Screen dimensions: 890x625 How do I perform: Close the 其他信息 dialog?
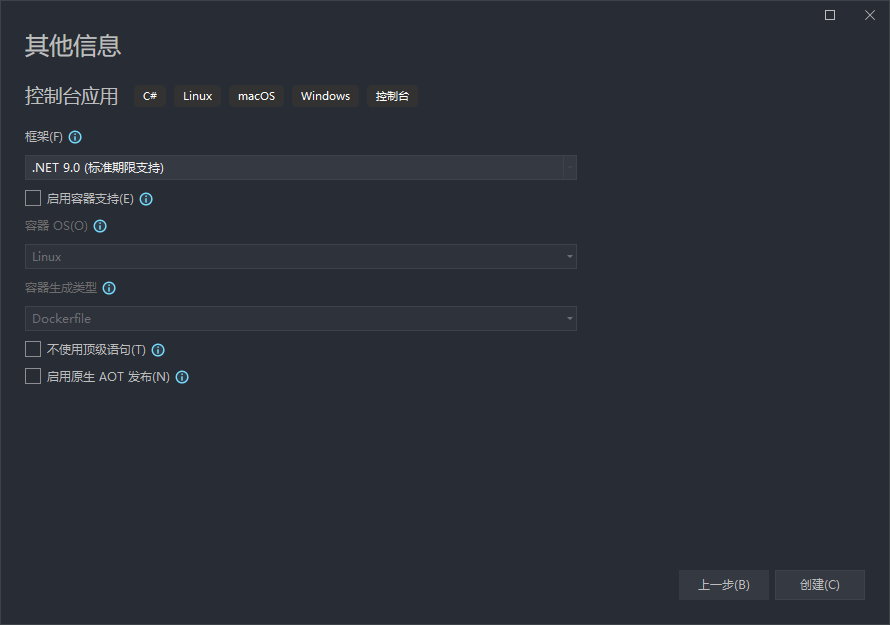click(870, 15)
